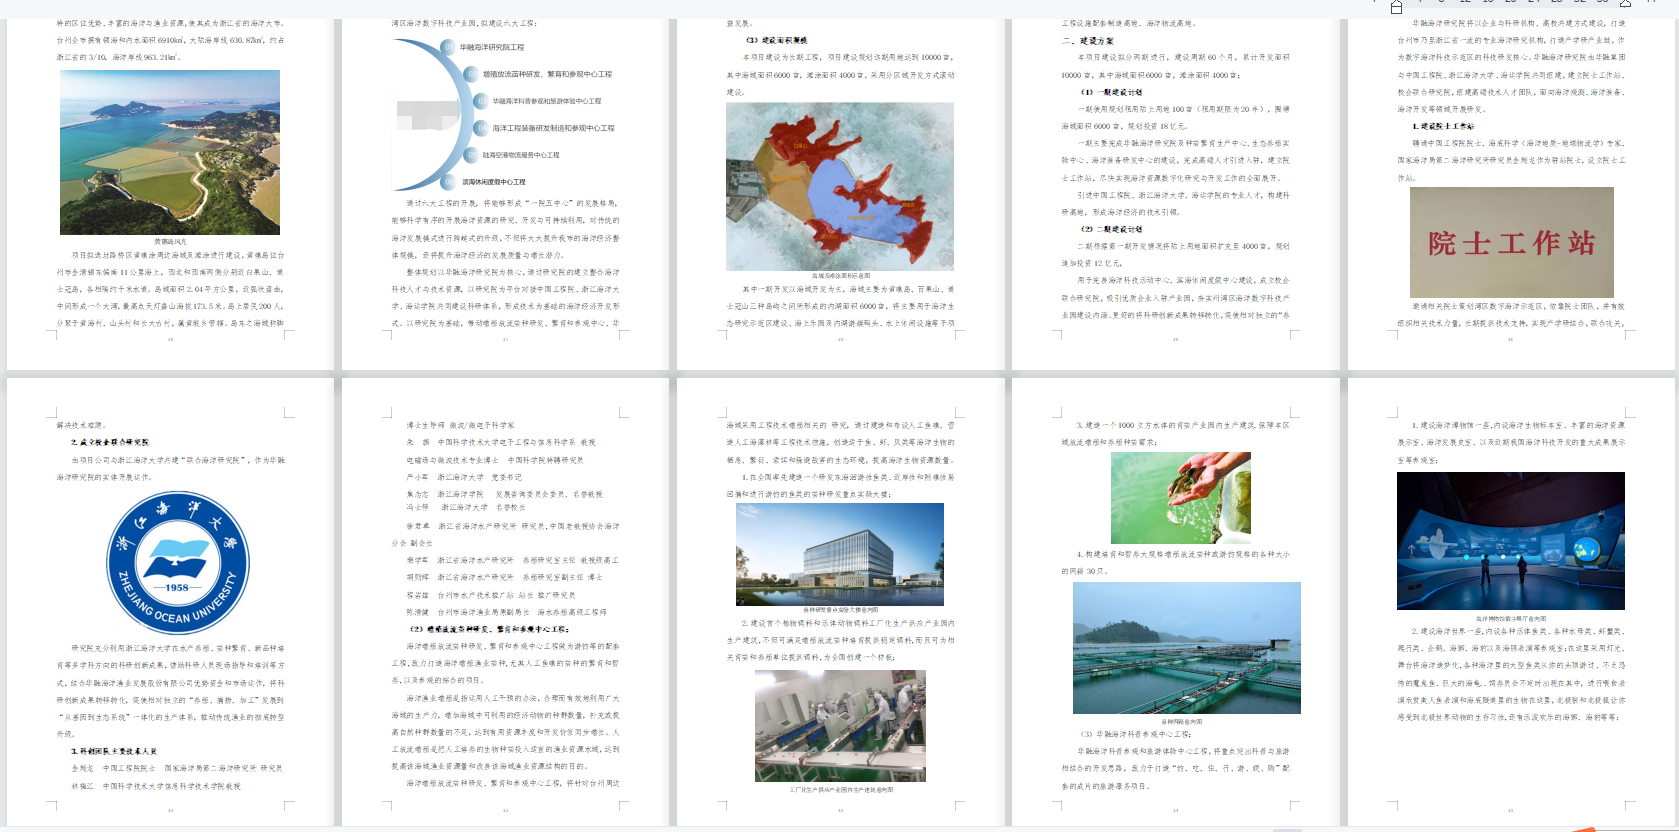Click the factory workers production line photo

[x=840, y=726]
